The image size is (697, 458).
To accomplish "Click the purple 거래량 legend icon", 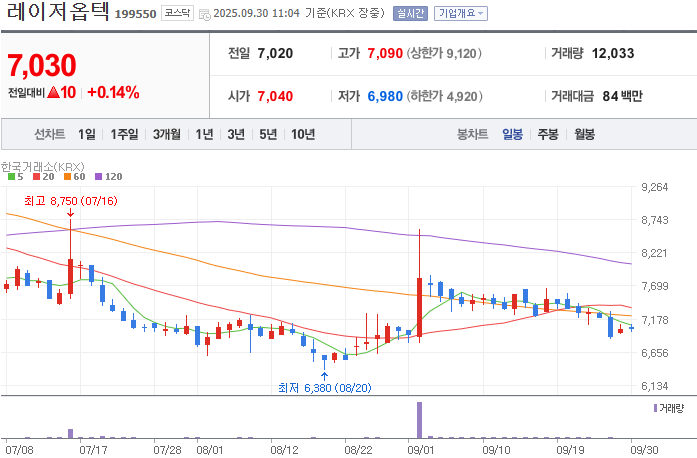I will click(655, 408).
